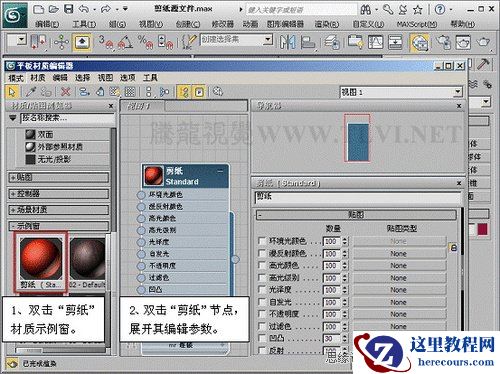Enable the 漫反射颜色 map checkbox

(262, 253)
